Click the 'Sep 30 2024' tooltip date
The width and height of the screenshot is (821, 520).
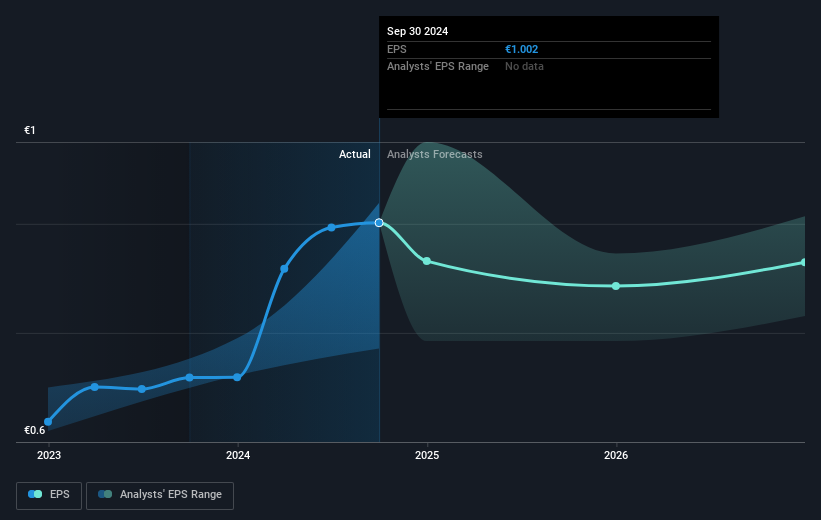click(417, 31)
